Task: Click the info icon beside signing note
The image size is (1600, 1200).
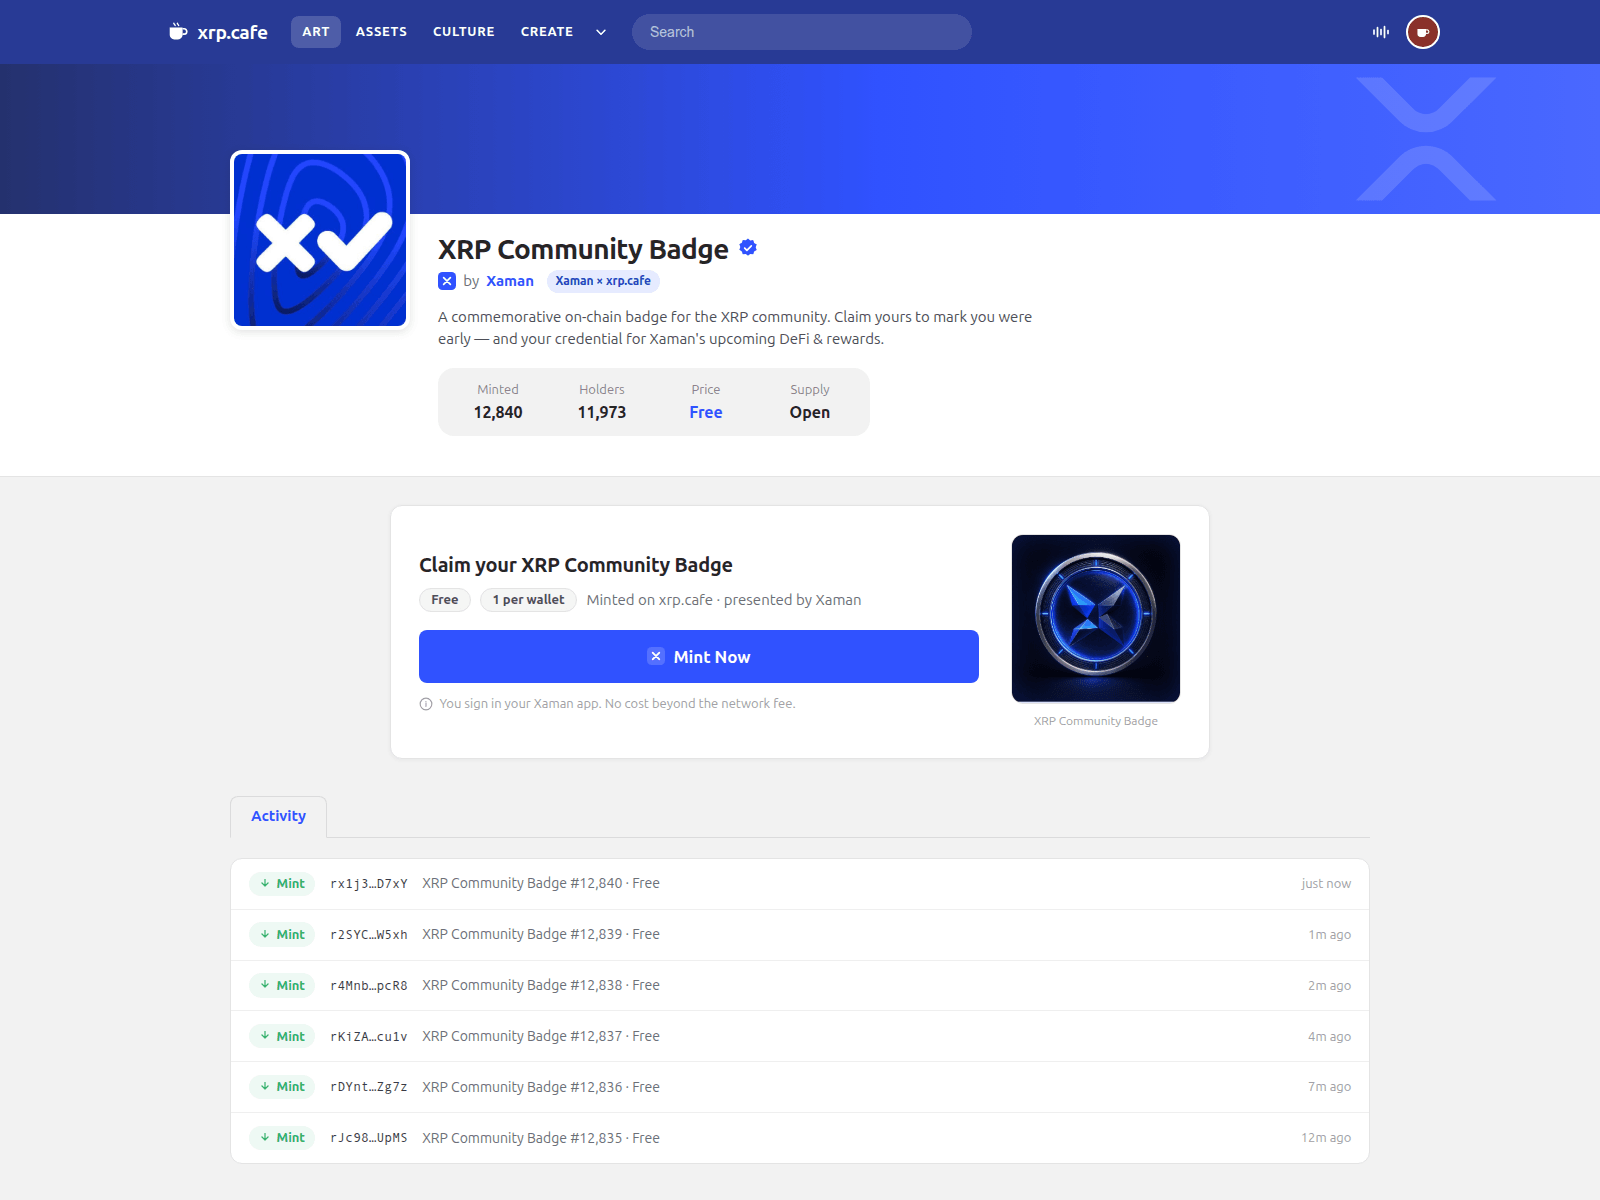Action: click(x=426, y=704)
